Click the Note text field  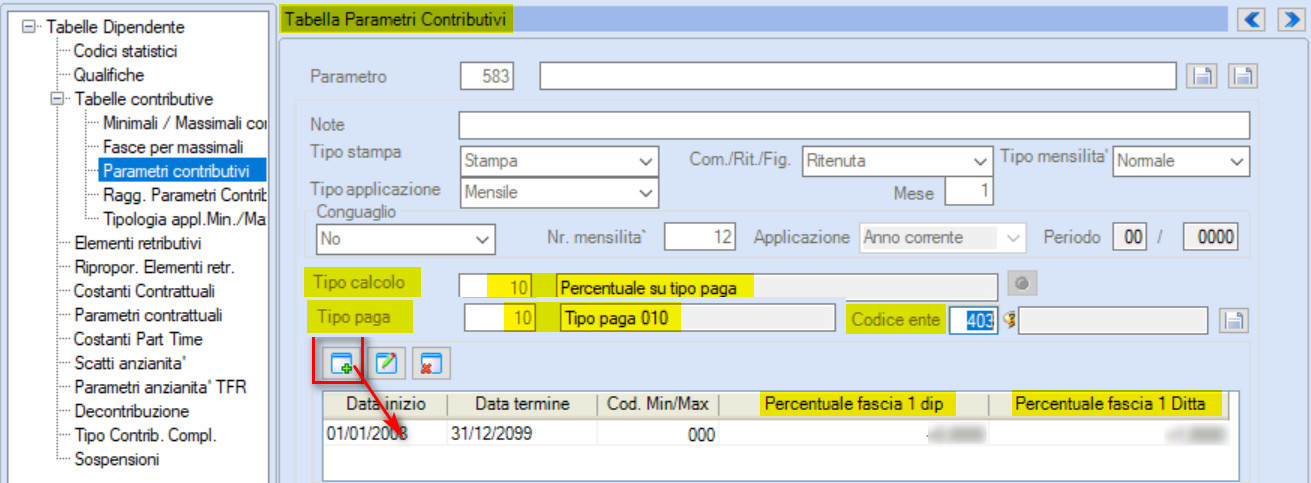[x=854, y=125]
